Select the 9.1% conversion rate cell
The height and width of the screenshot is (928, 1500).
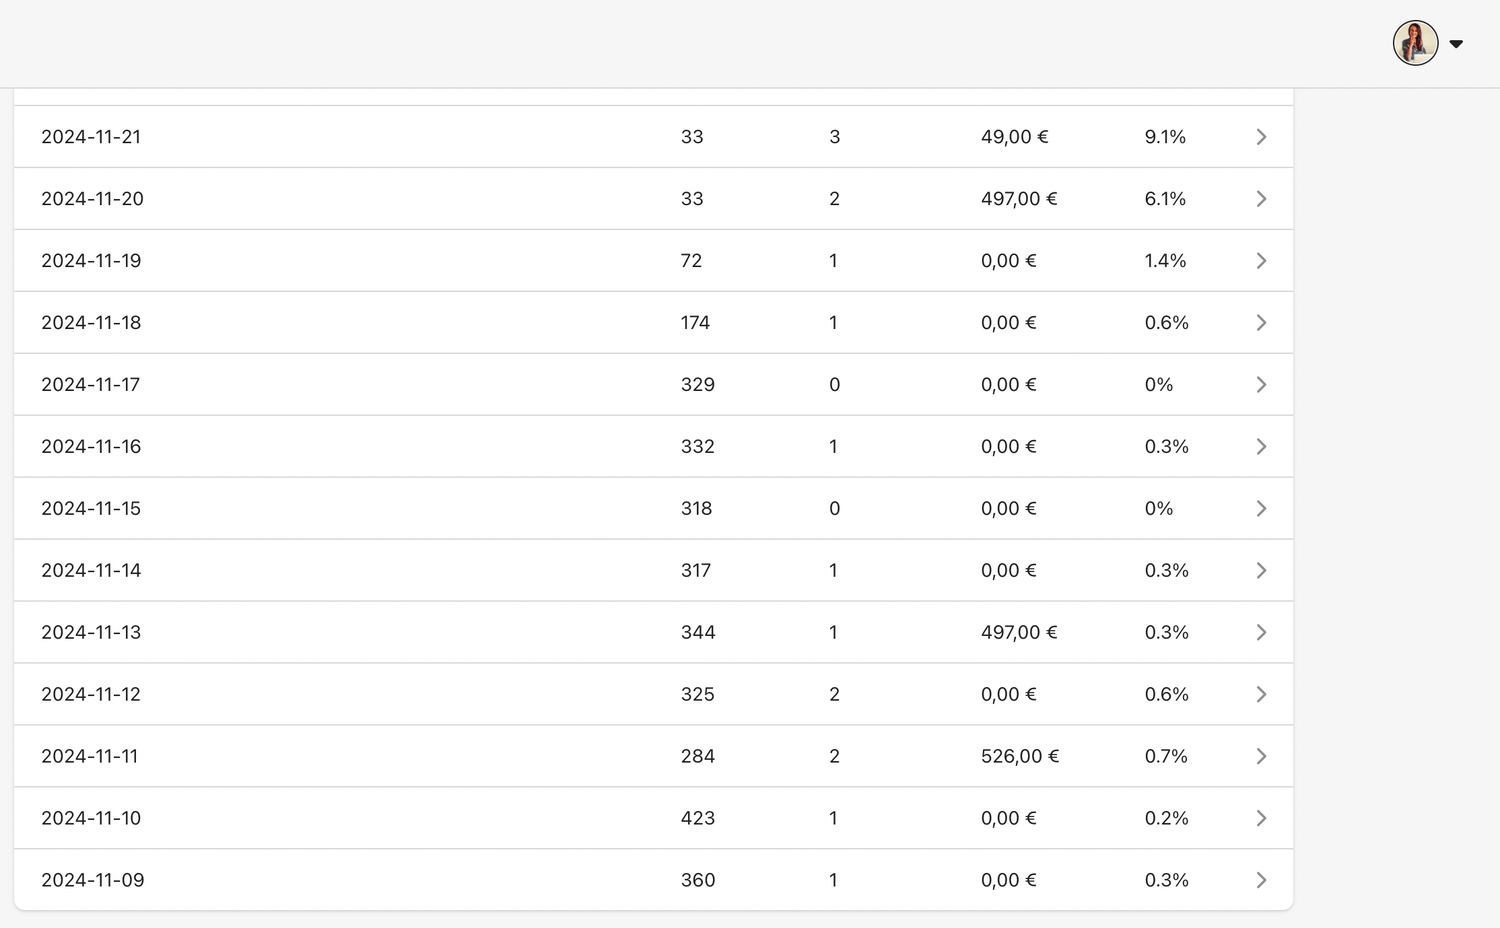[1165, 137]
